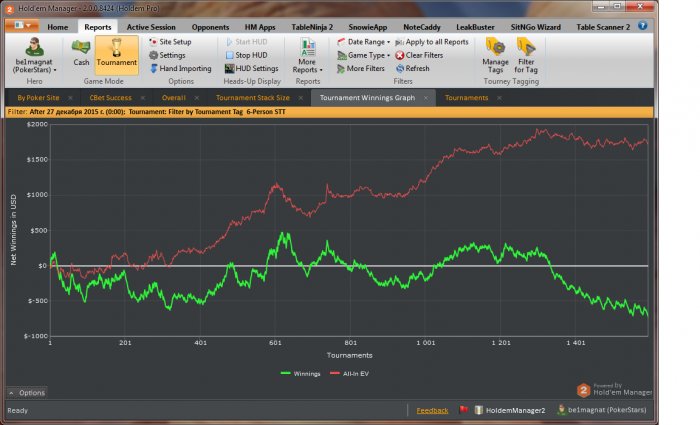
Task: Open the help question mark icon
Action: [x=642, y=26]
